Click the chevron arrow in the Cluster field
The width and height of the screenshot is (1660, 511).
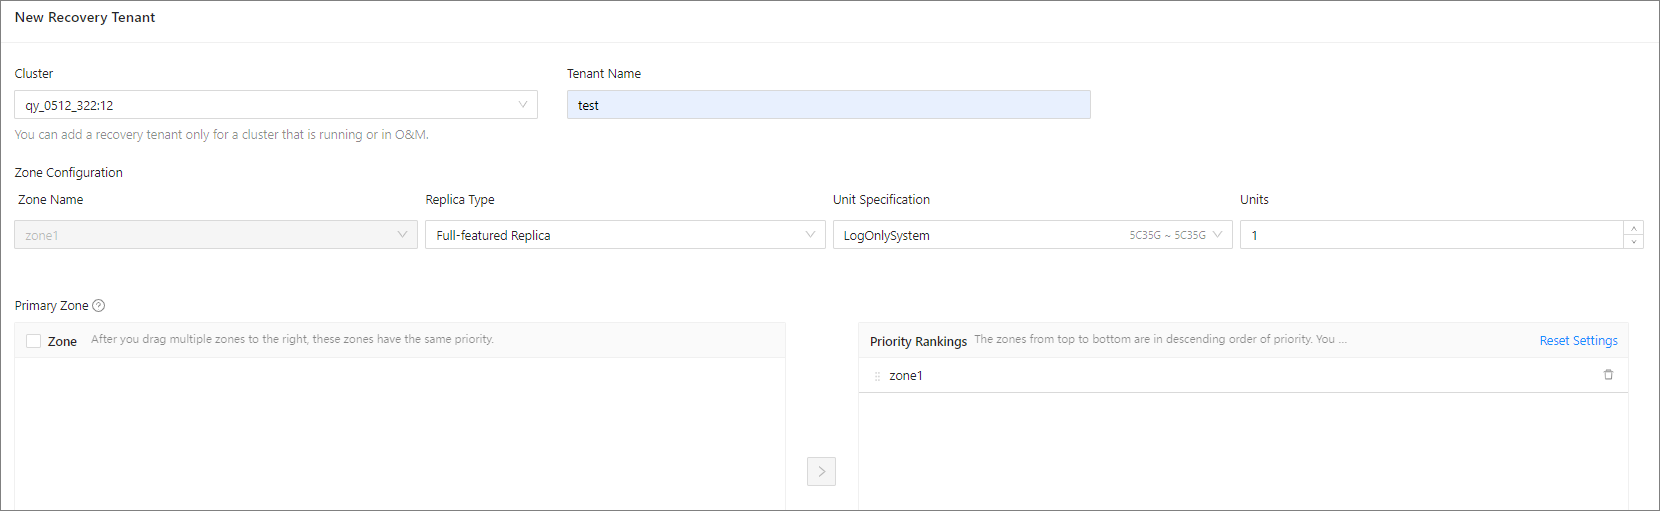tap(522, 105)
